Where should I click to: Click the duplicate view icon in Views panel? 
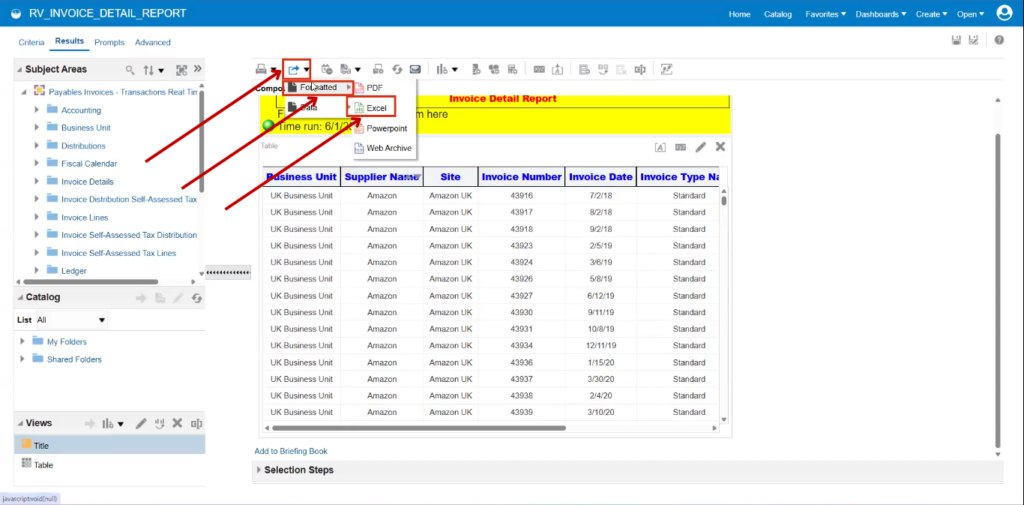[x=159, y=423]
